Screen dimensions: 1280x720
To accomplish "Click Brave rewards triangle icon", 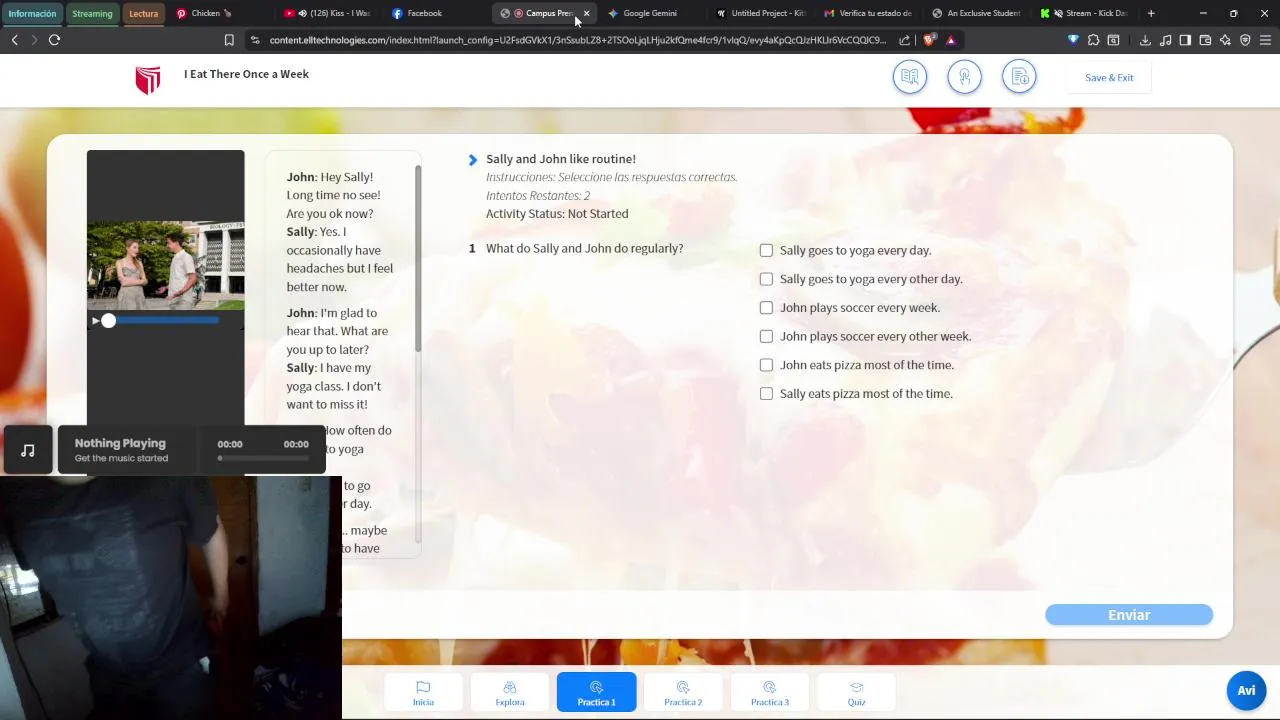I will [950, 40].
